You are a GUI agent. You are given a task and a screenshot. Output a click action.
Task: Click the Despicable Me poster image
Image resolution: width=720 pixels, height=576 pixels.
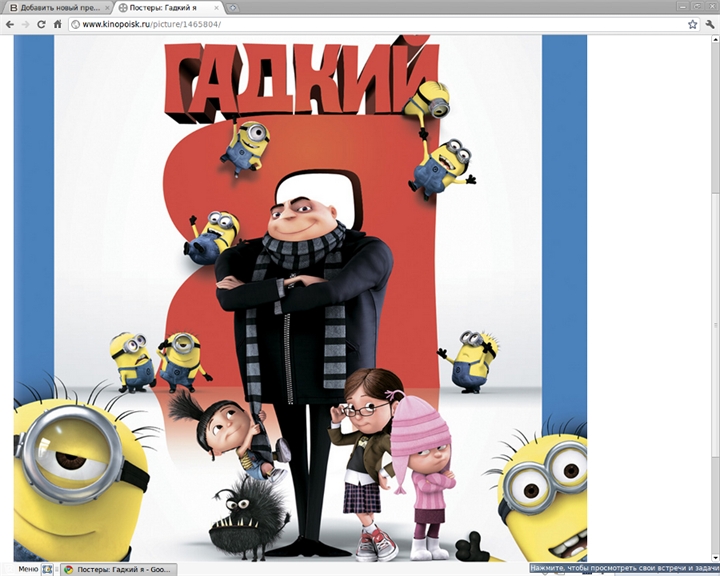(300, 298)
